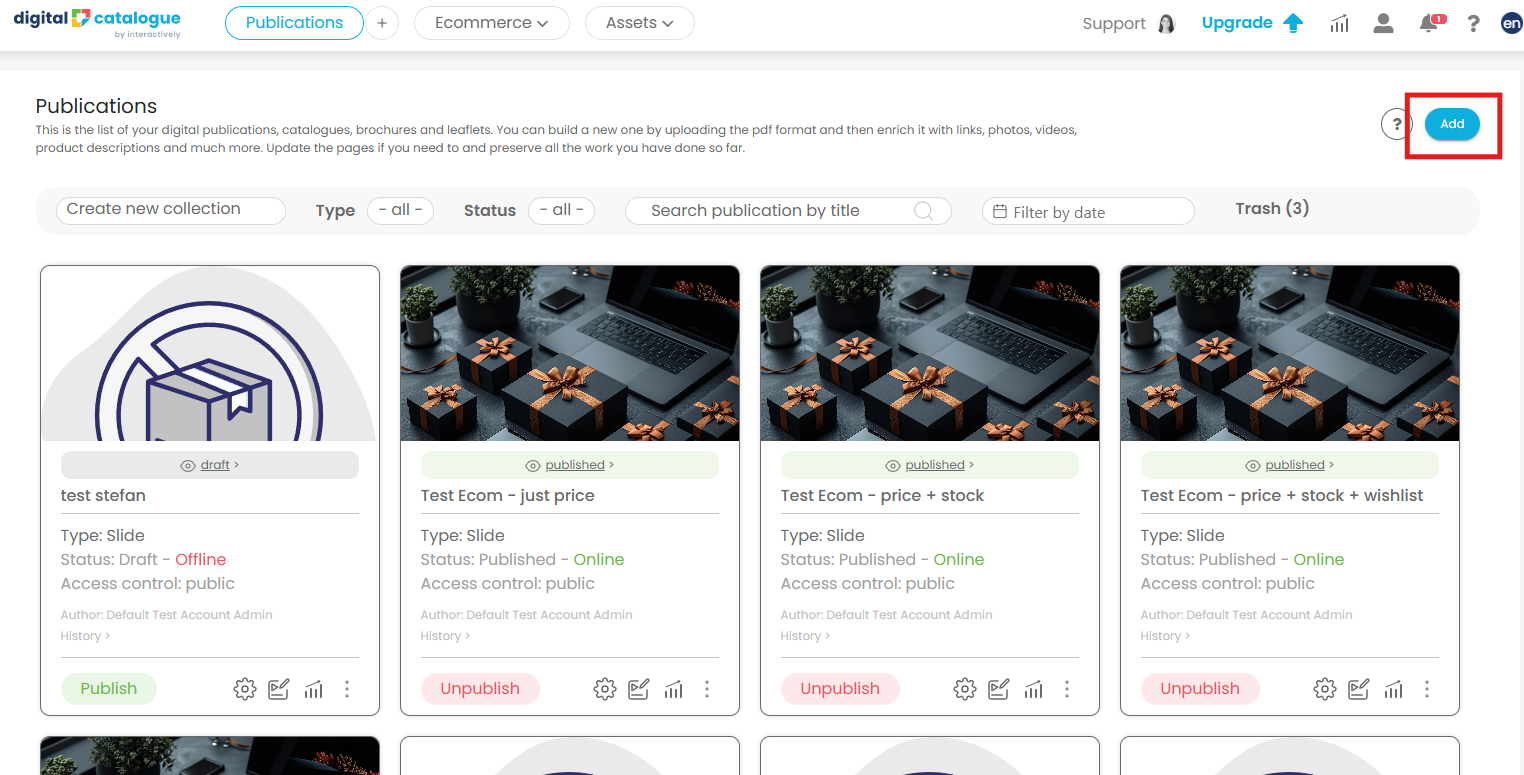
Task: Open editor icon on Test Ecom - just price
Action: 639,689
